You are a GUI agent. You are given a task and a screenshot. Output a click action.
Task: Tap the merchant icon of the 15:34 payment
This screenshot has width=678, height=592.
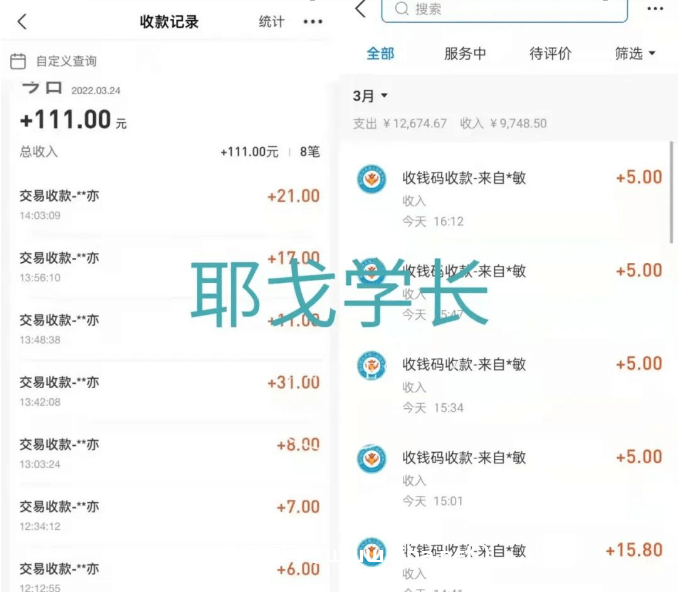point(371,365)
